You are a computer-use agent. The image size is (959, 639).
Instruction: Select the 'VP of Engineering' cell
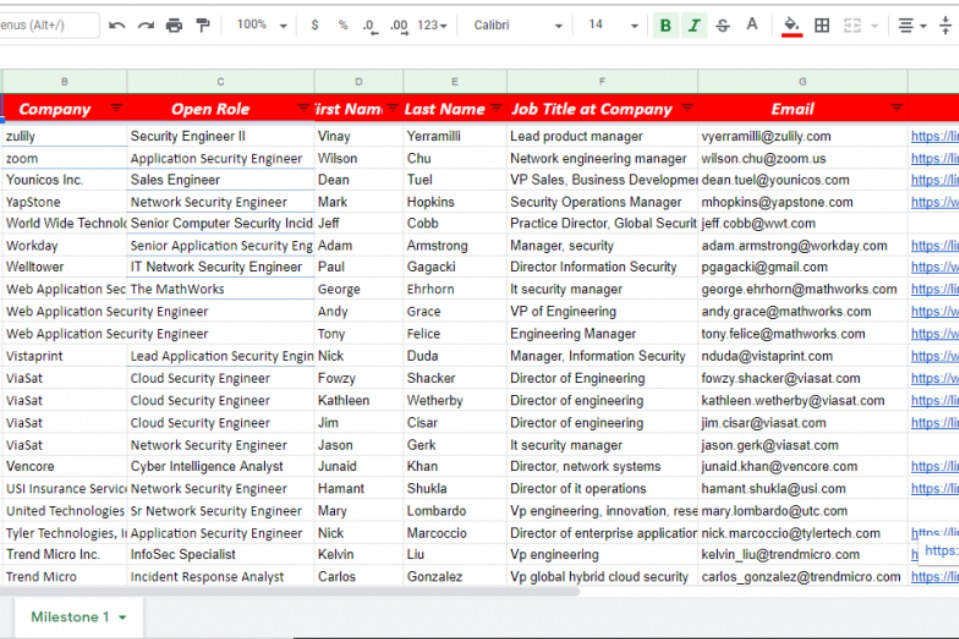pyautogui.click(x=602, y=311)
